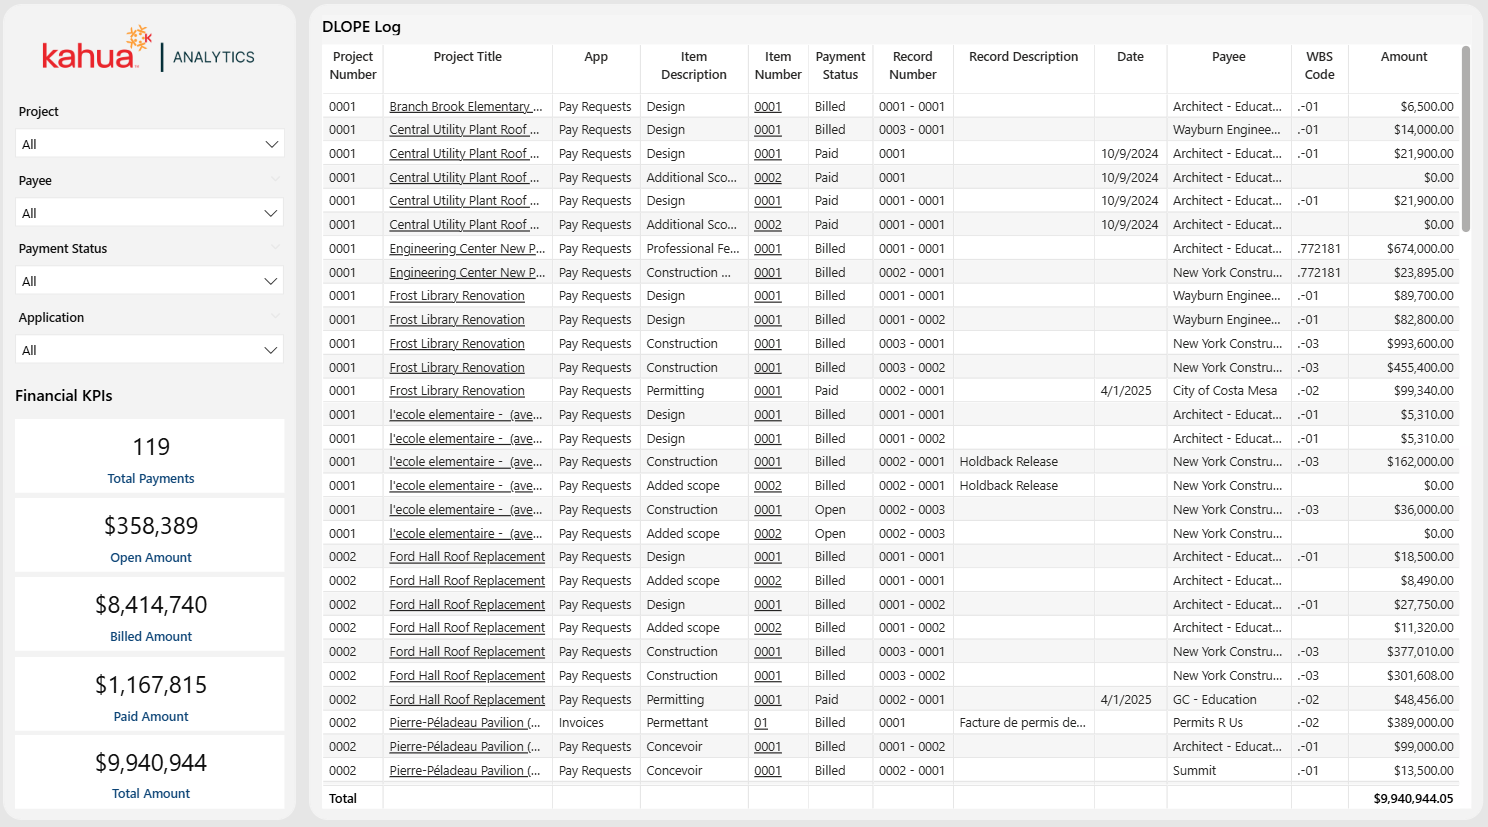Image resolution: width=1488 pixels, height=827 pixels.
Task: Sort by the Date column header
Action: (1130, 57)
